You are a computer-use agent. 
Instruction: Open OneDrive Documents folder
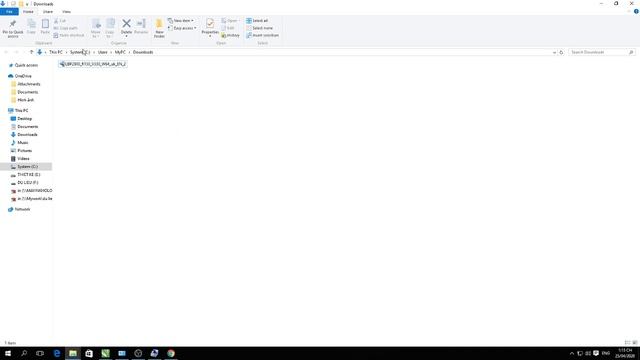[27, 92]
